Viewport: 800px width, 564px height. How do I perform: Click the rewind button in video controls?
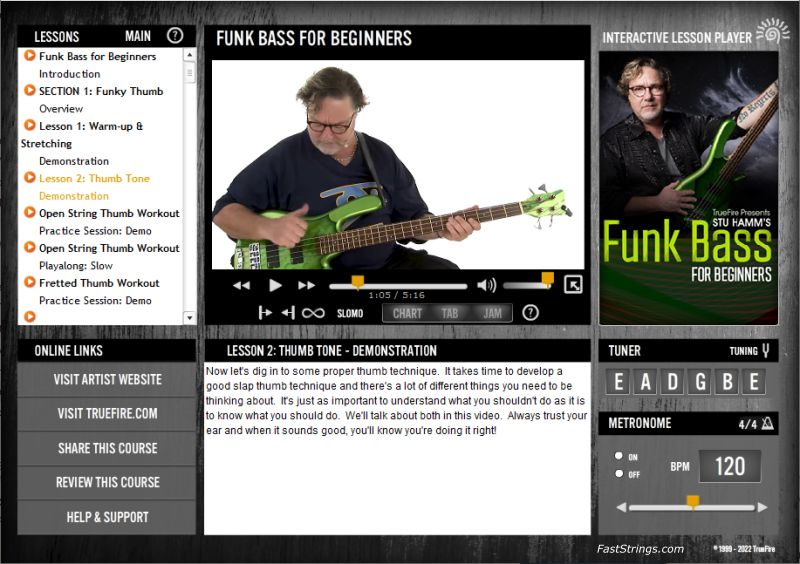241,285
